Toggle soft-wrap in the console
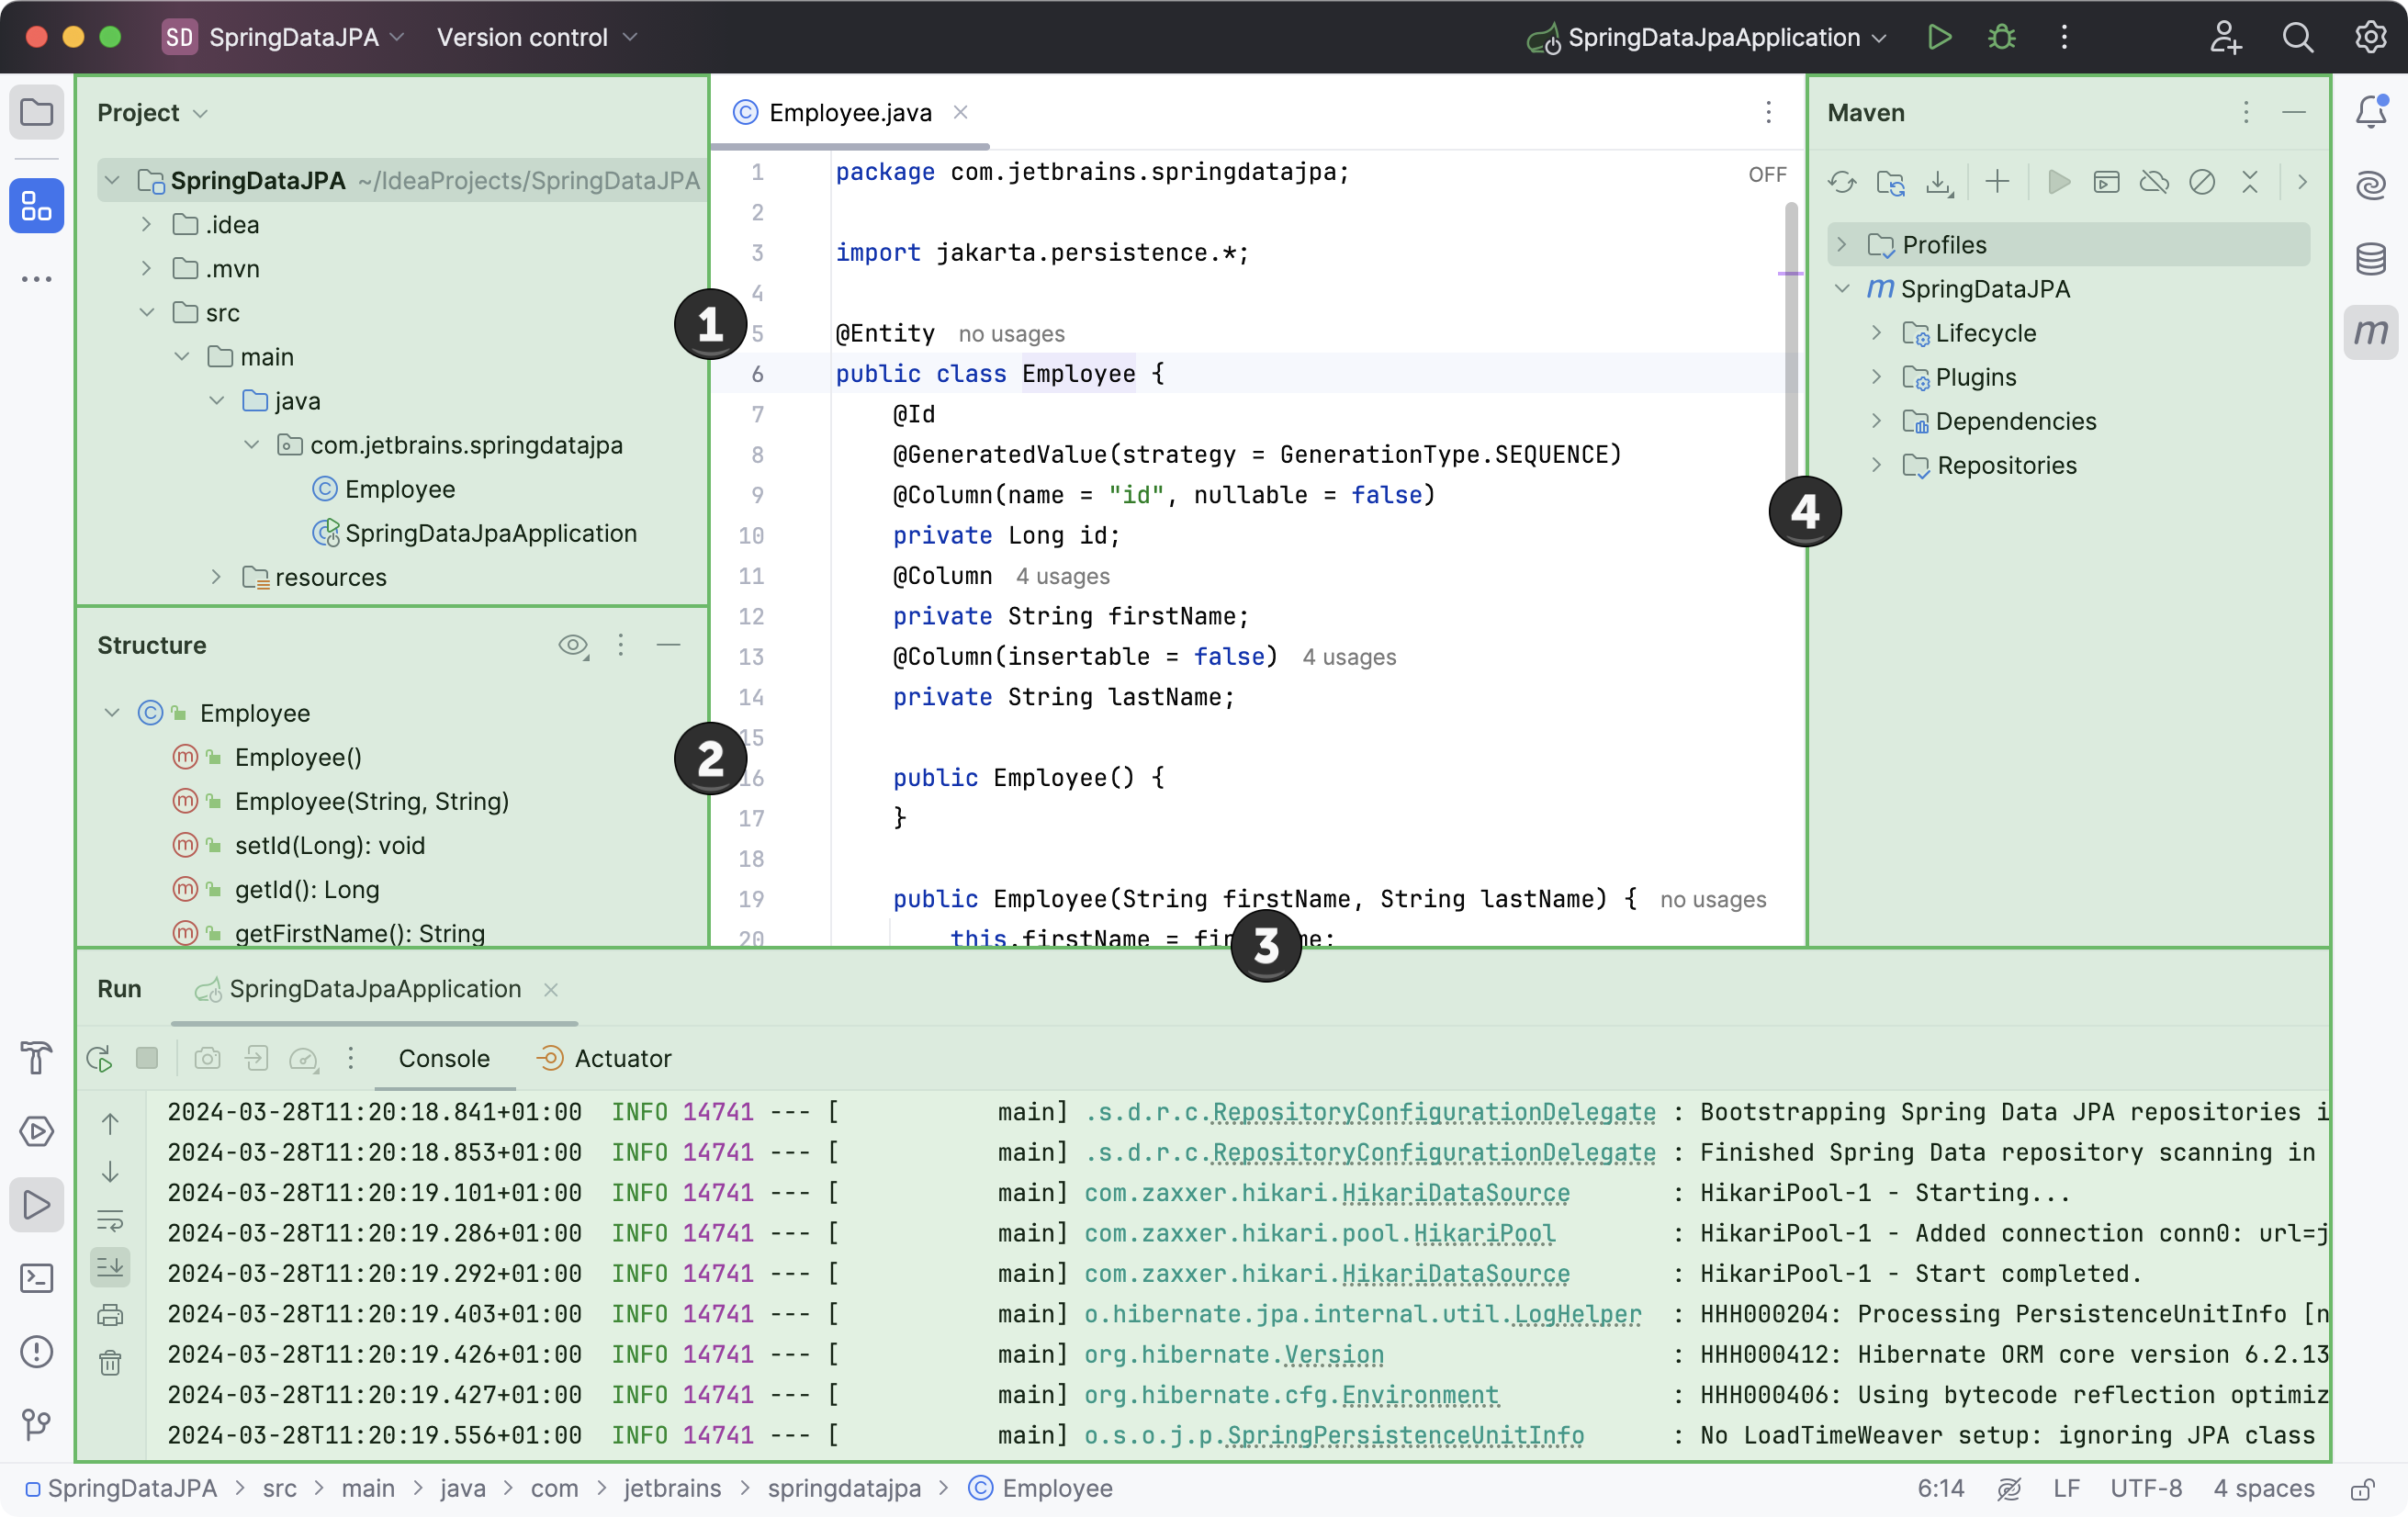 click(110, 1220)
